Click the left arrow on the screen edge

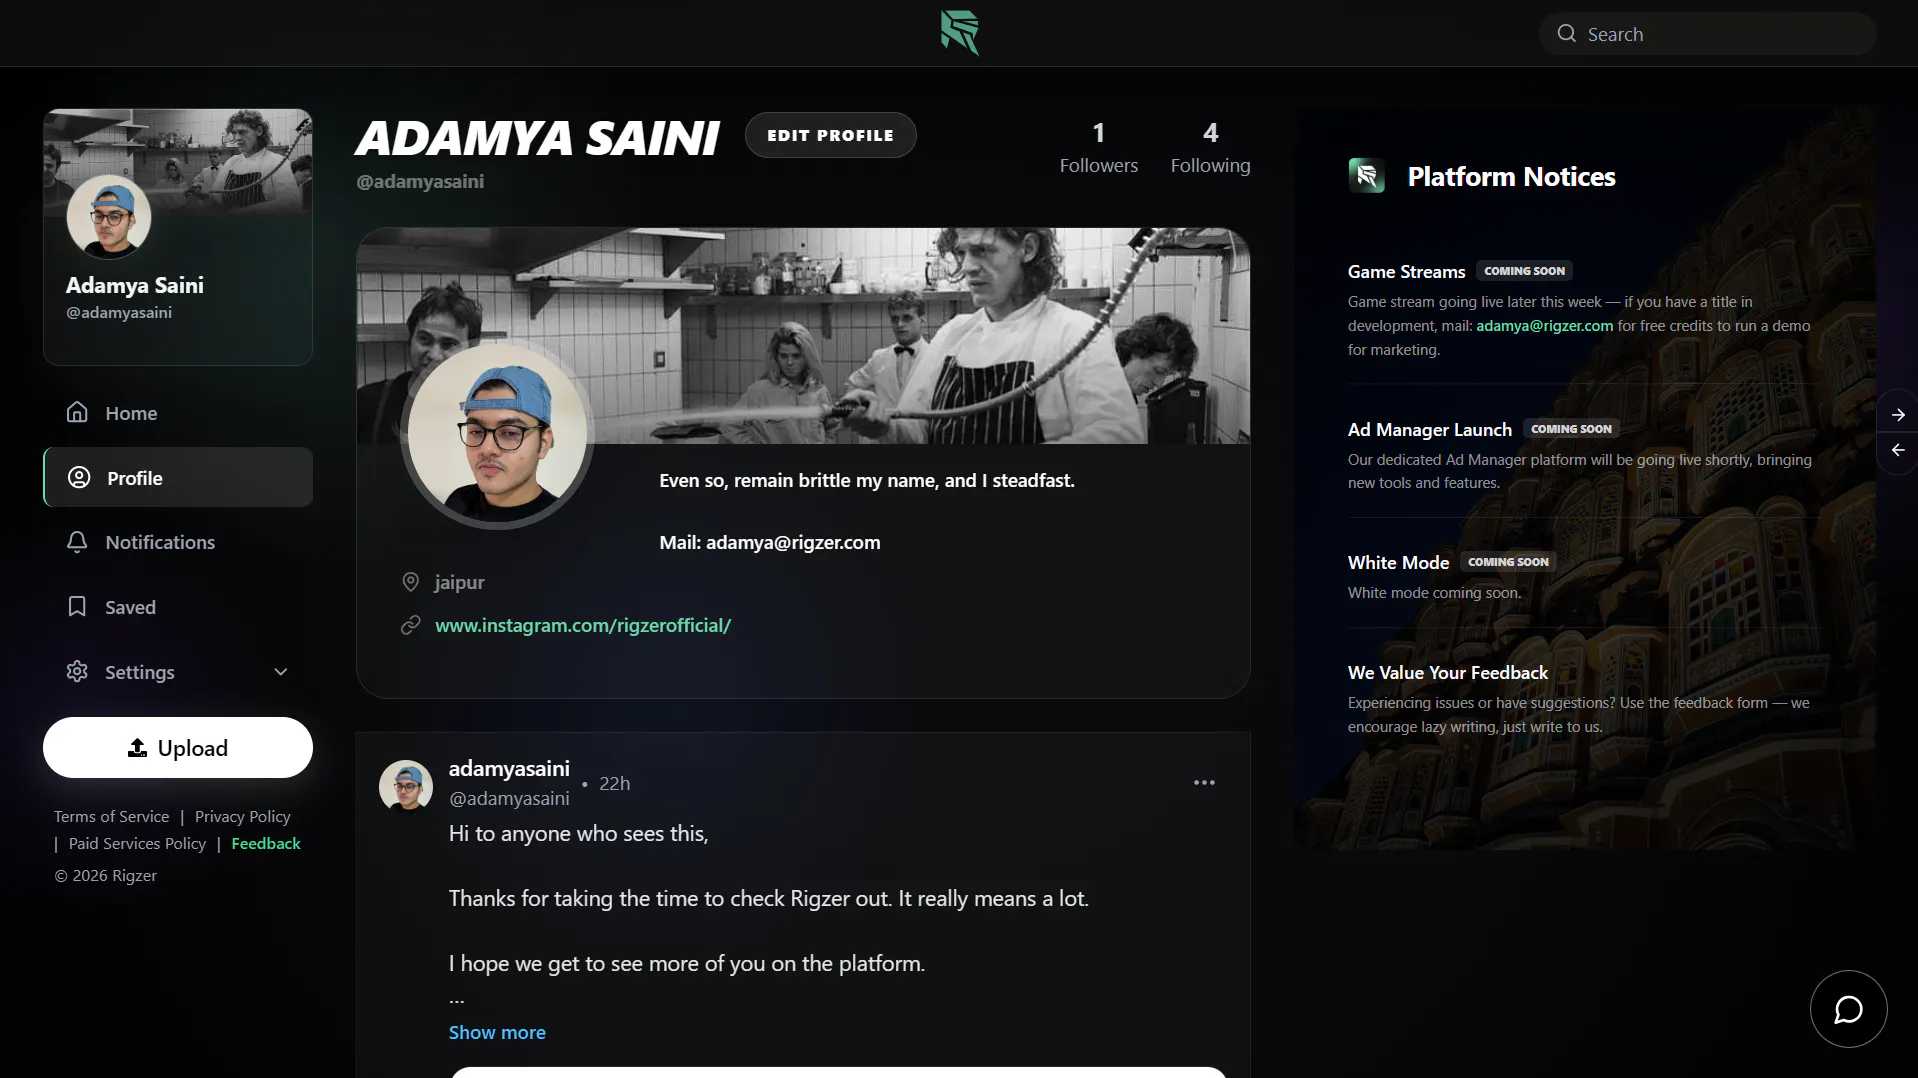click(1897, 450)
